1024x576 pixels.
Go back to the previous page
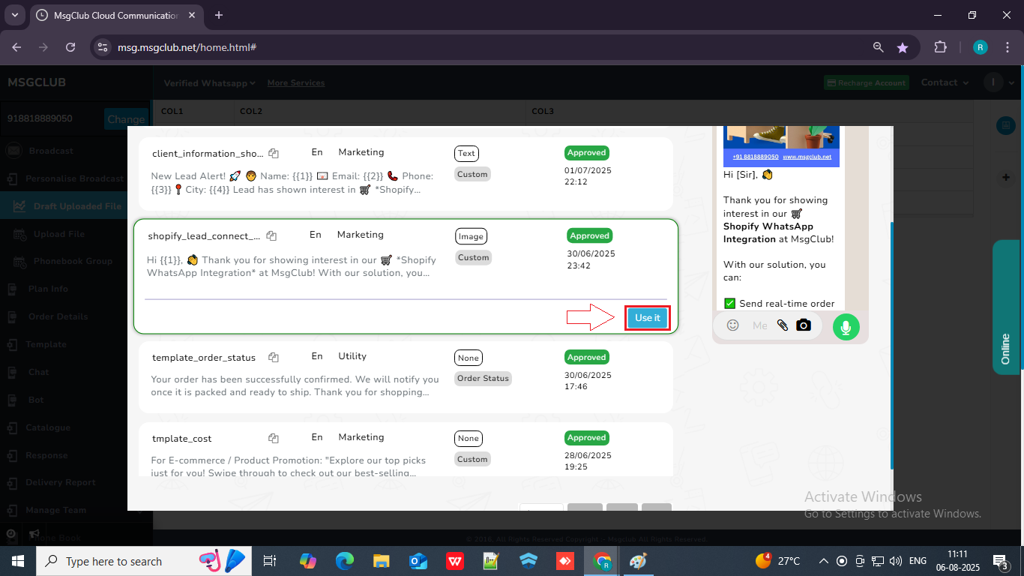(17, 47)
